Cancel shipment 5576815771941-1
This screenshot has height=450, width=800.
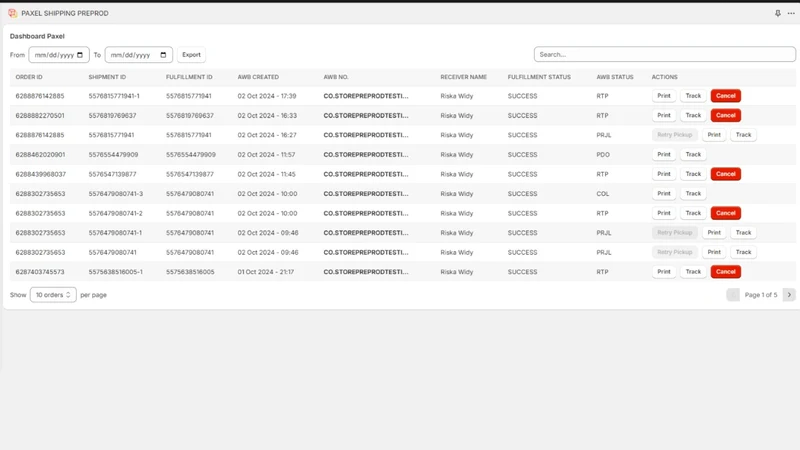726,96
